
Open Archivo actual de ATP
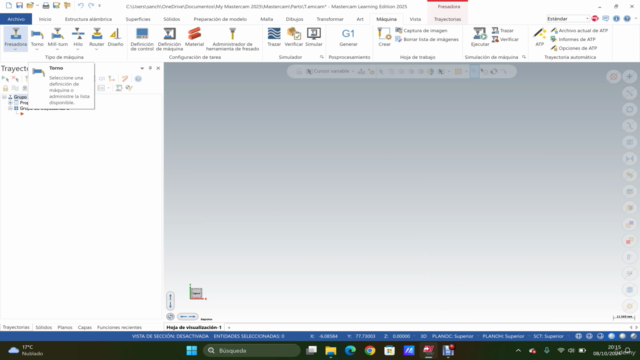[579, 31]
